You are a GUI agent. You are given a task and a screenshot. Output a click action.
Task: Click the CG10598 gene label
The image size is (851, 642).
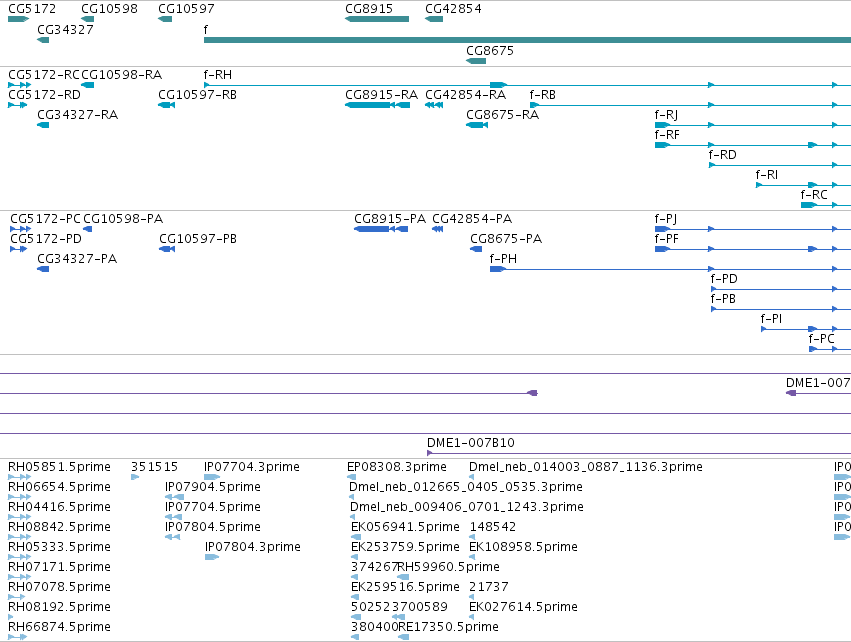tap(109, 9)
